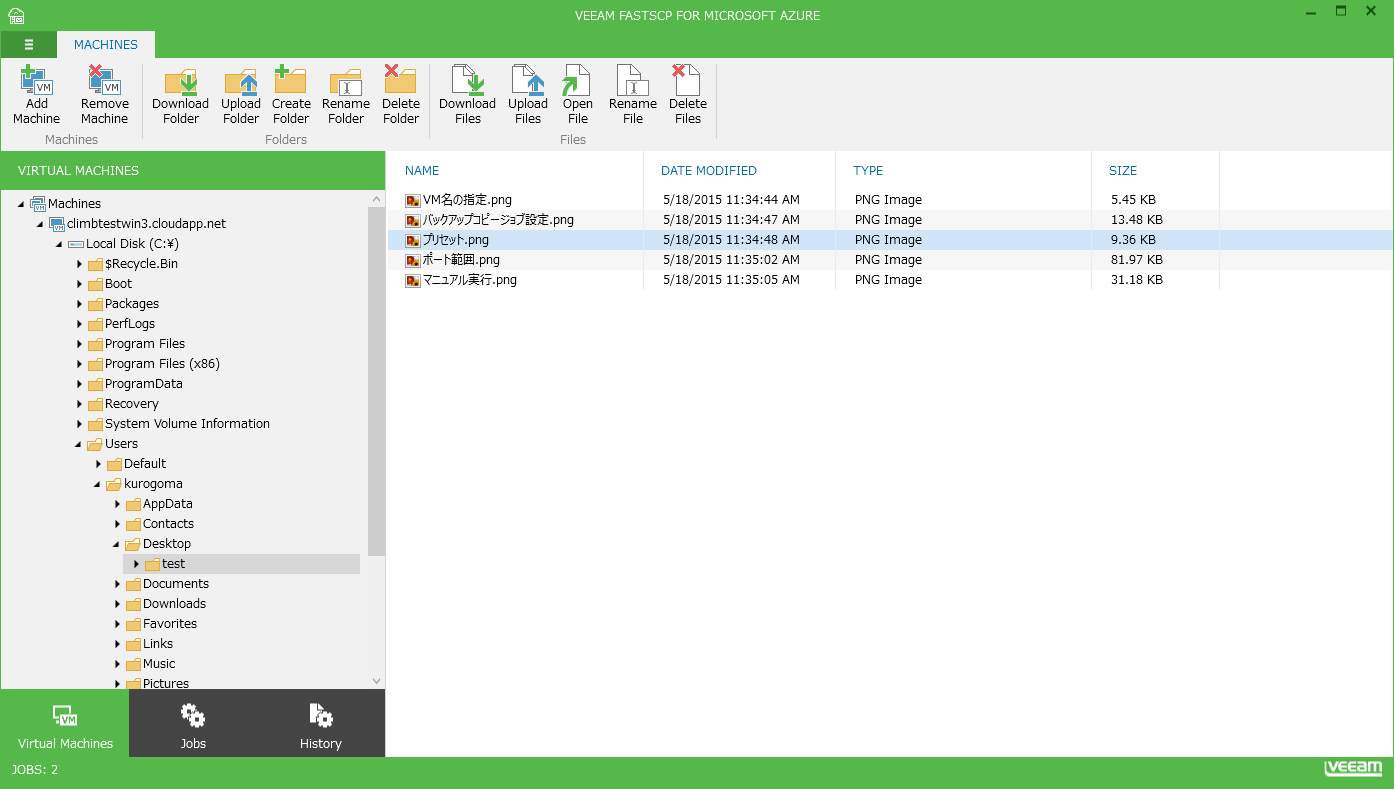Collapse the Desktop folder
Image resolution: width=1394 pixels, height=789 pixels.
[x=116, y=544]
